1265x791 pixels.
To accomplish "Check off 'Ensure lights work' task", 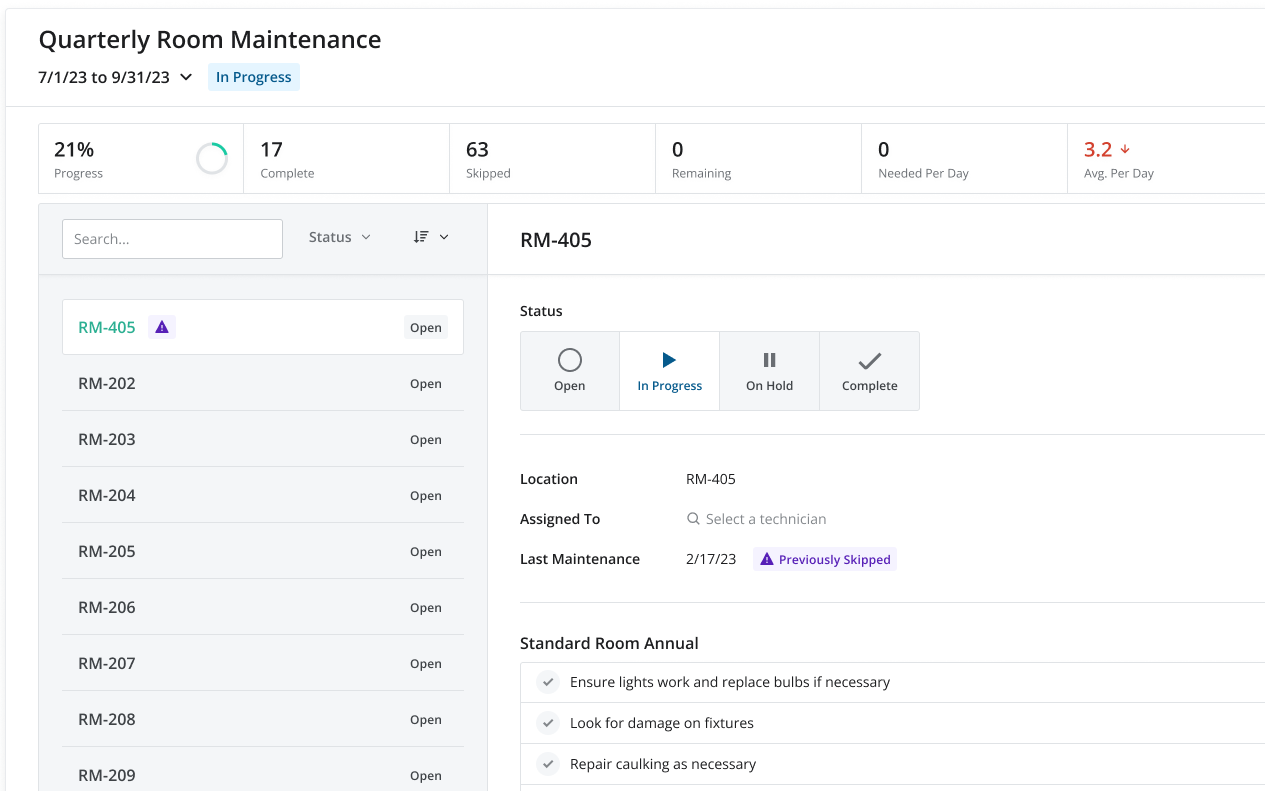I will point(547,682).
